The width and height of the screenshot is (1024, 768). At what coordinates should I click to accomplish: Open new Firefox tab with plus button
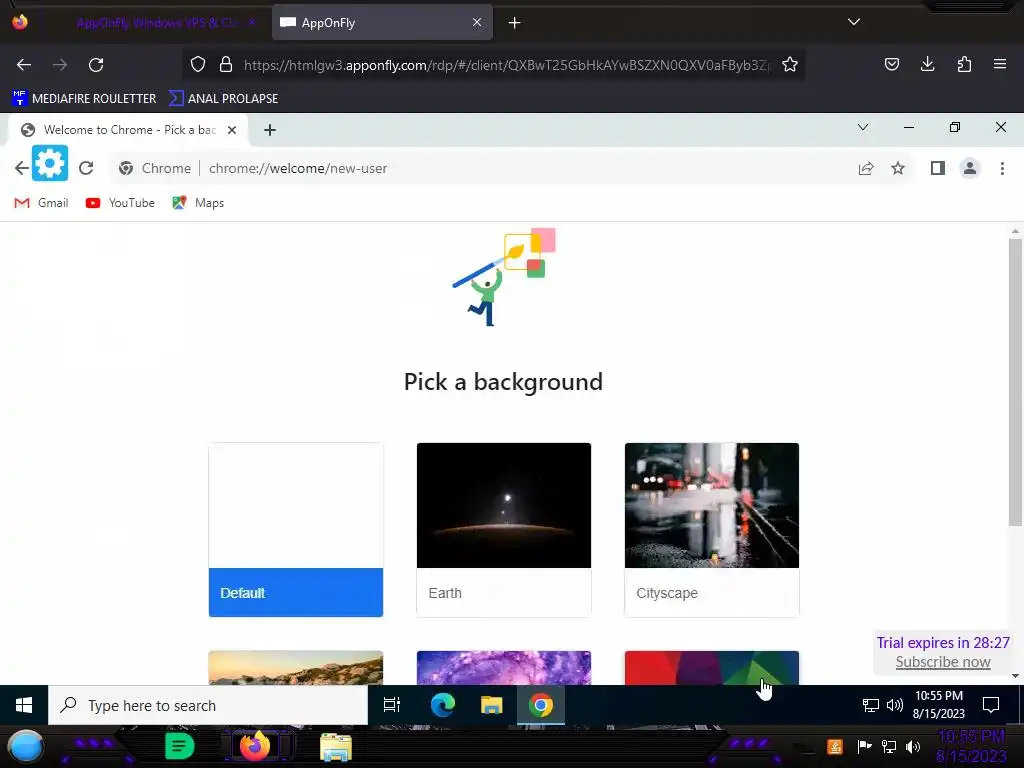515,23
